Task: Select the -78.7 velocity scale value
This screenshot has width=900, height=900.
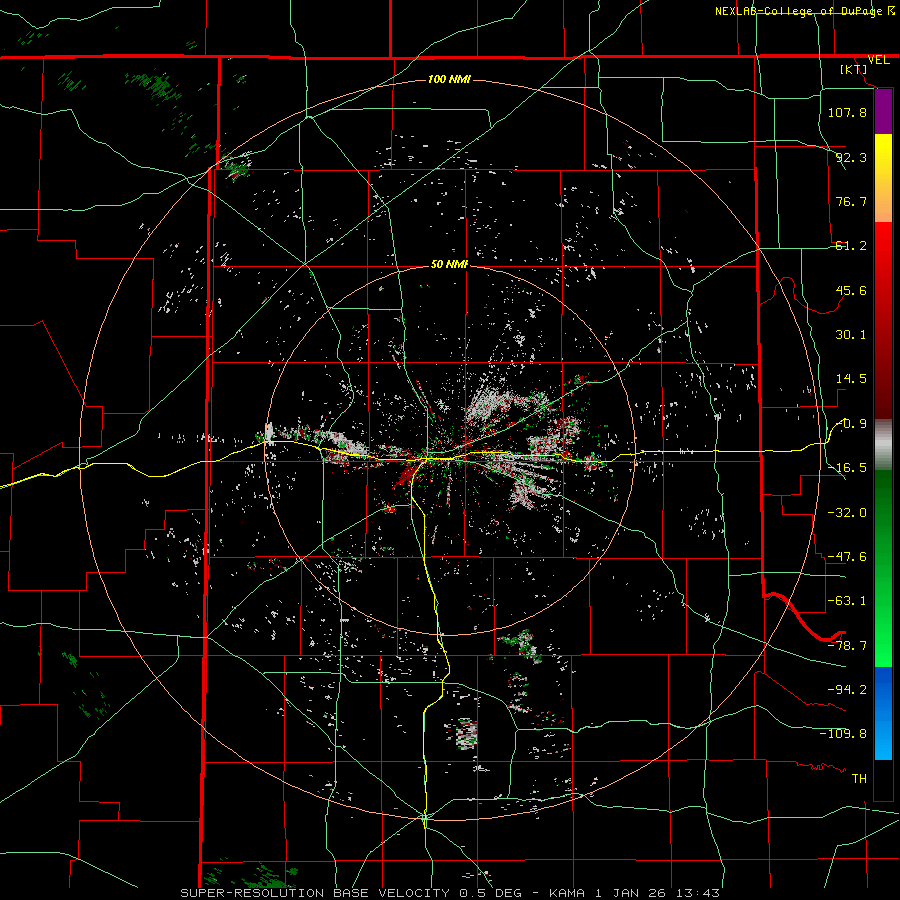Action: pyautogui.click(x=847, y=646)
